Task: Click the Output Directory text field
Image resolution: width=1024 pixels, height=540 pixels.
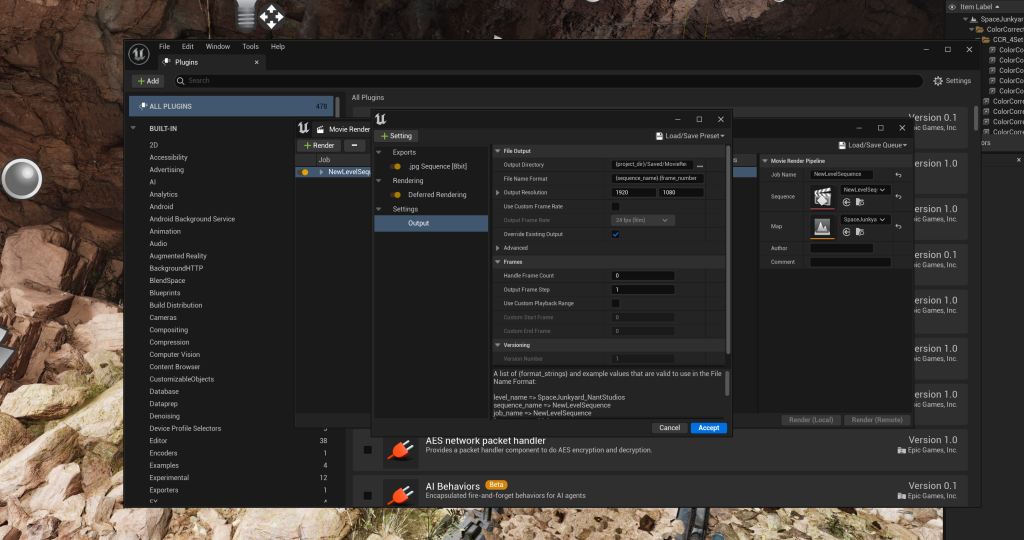Action: point(652,165)
